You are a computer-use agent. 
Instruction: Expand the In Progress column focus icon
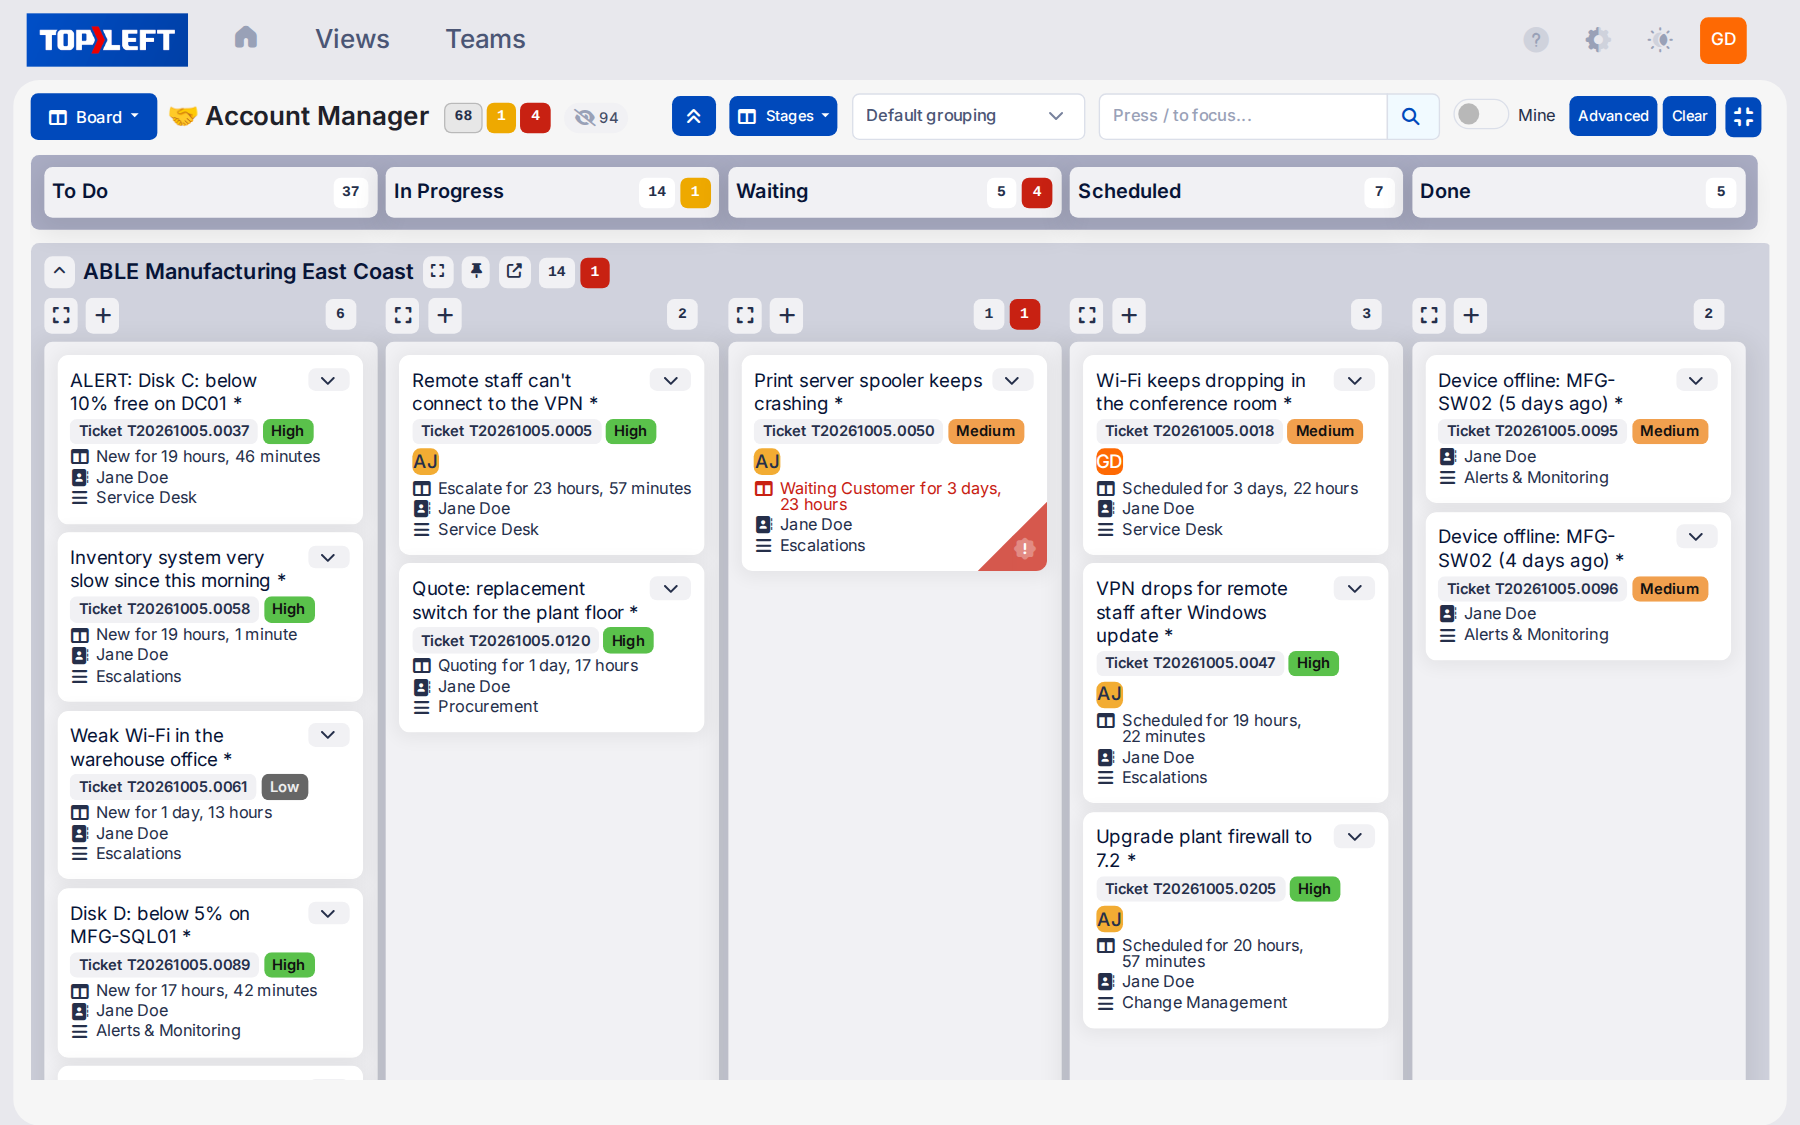pyautogui.click(x=403, y=315)
